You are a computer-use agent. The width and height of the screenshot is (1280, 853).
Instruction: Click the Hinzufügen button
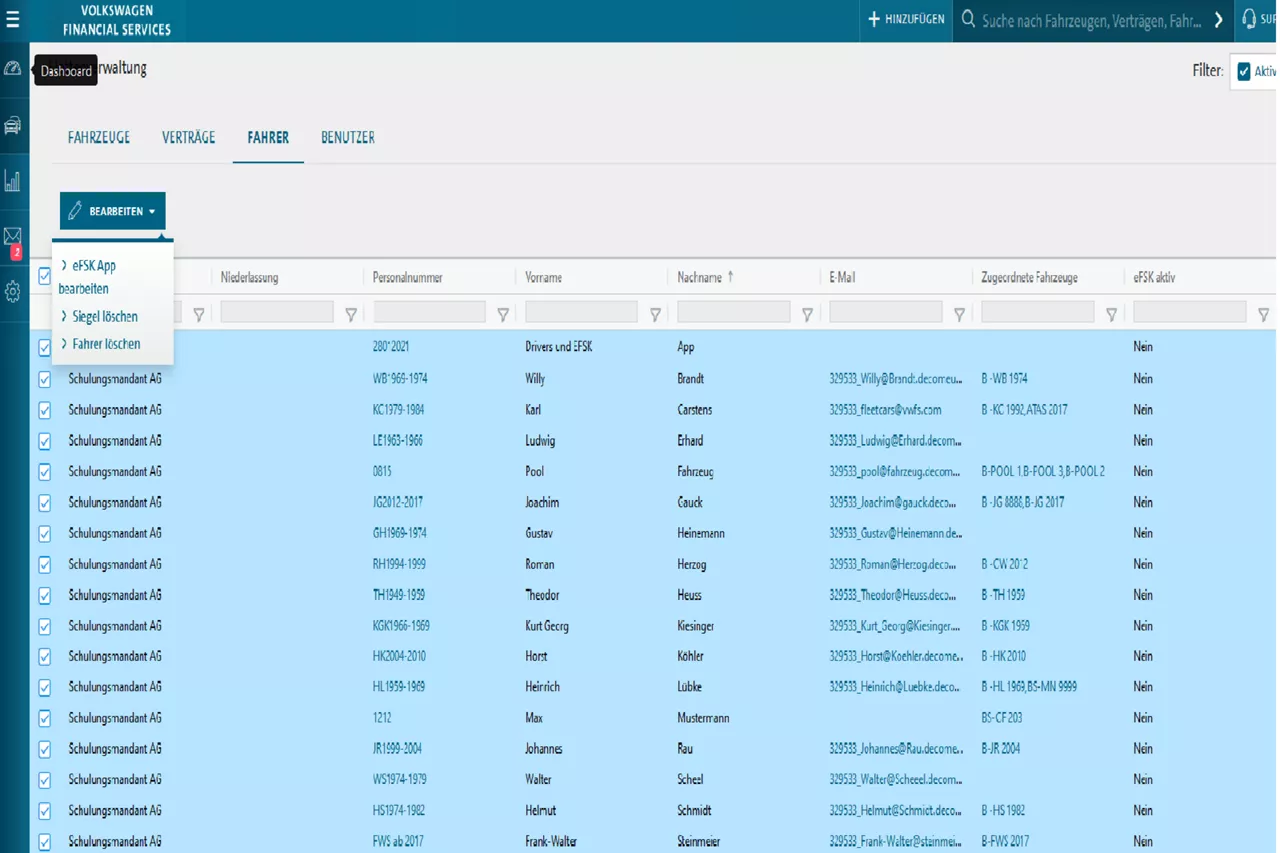[x=906, y=20]
